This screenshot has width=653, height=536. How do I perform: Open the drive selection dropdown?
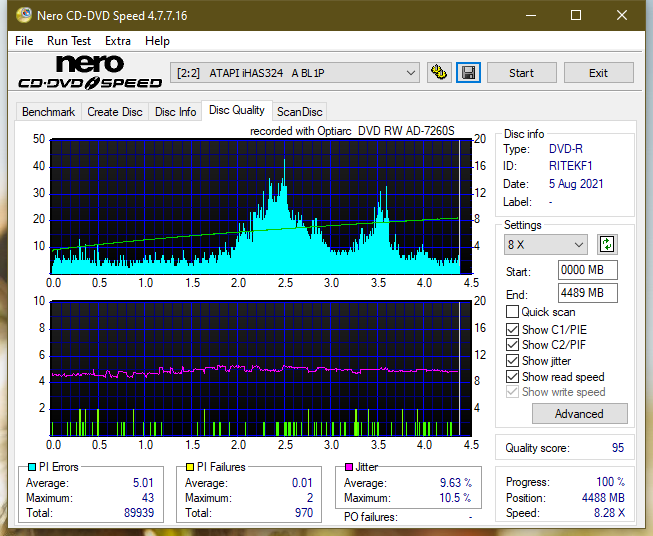tap(295, 73)
